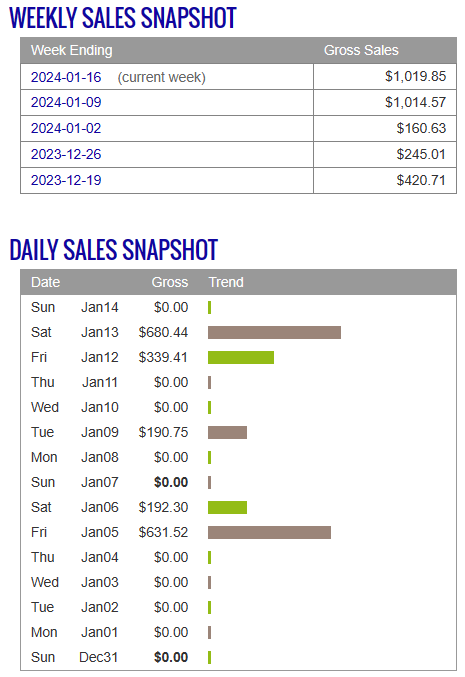This screenshot has height=677, width=465.
Task: Open the 2023-12-26 week ending link
Action: pos(66,154)
